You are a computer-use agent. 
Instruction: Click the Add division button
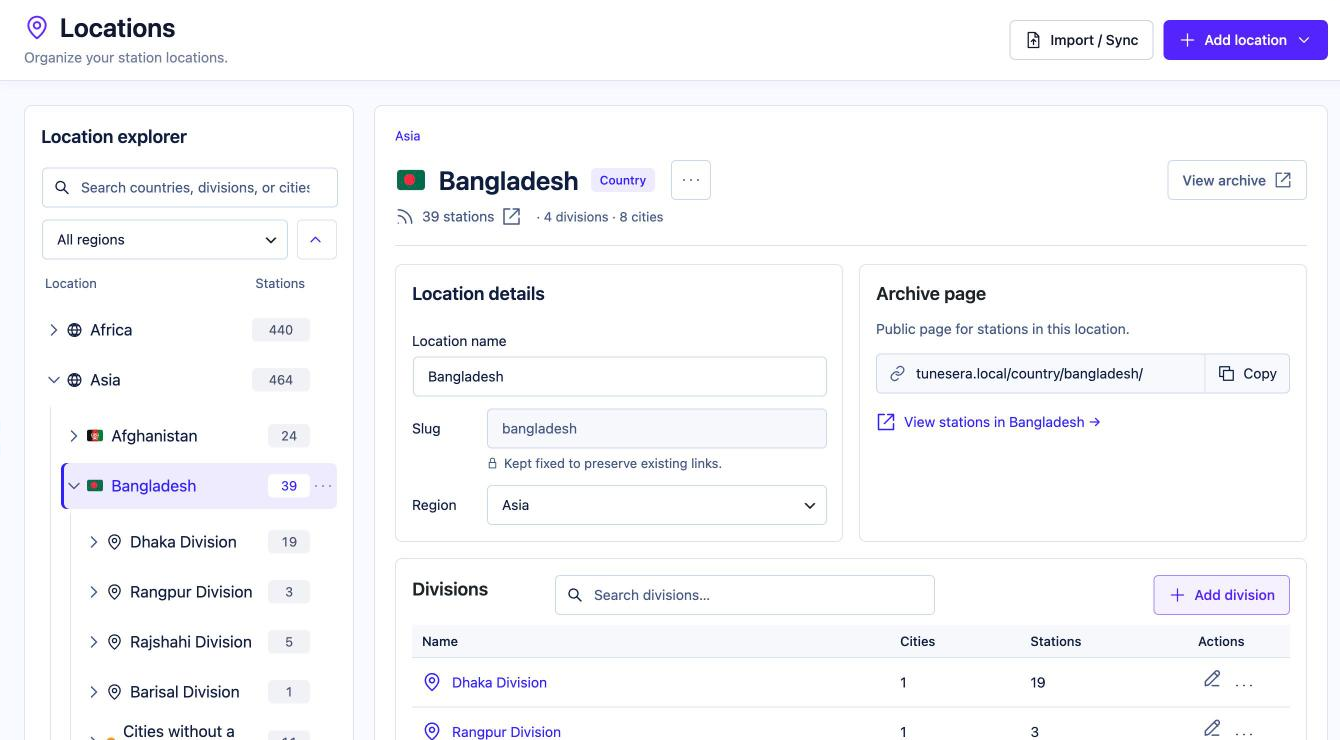1221,595
